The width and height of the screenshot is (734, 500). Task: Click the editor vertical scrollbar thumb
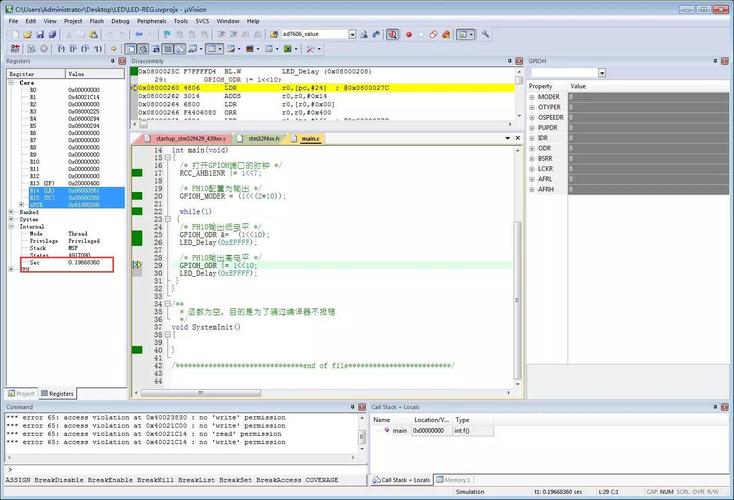coord(517,300)
